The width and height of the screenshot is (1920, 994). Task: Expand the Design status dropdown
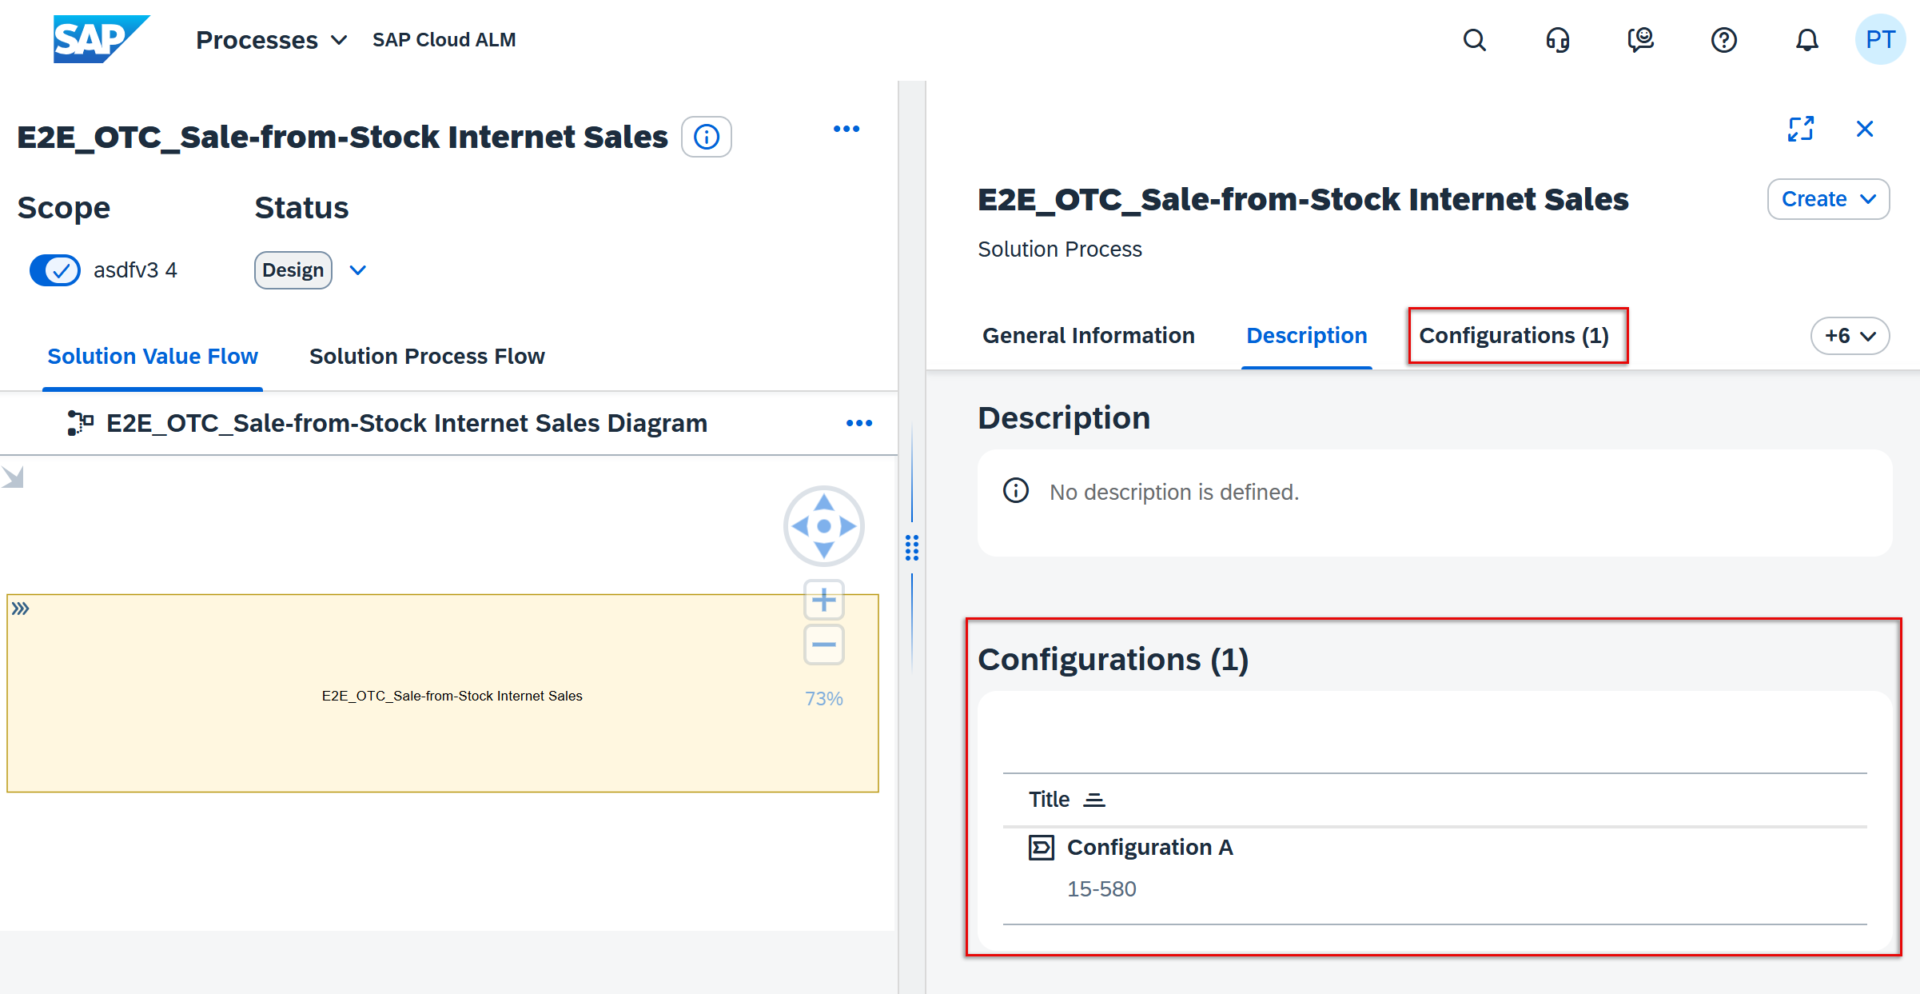coord(358,270)
